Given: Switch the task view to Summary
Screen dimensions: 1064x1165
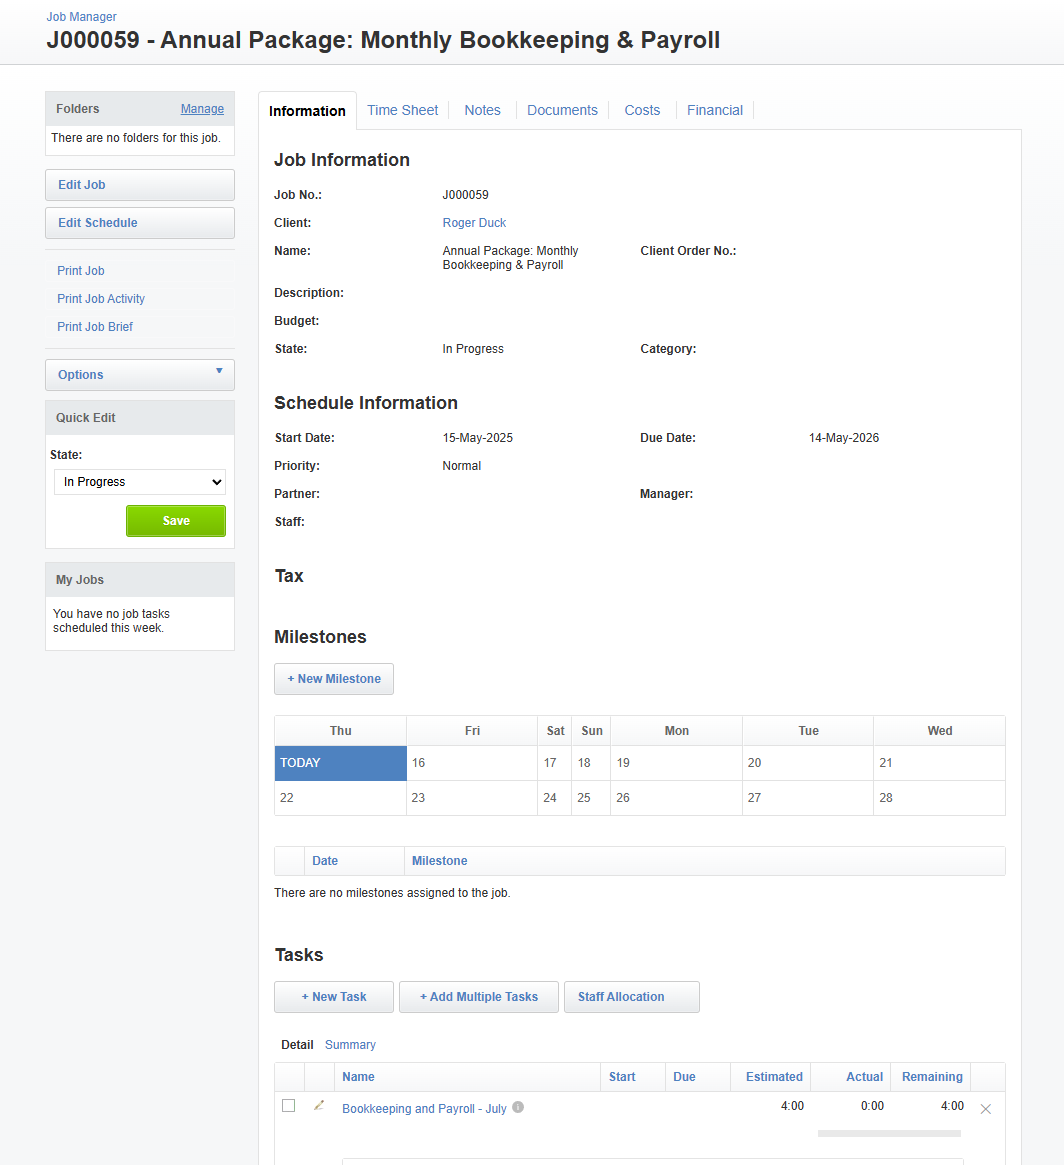Looking at the screenshot, I should (350, 1045).
